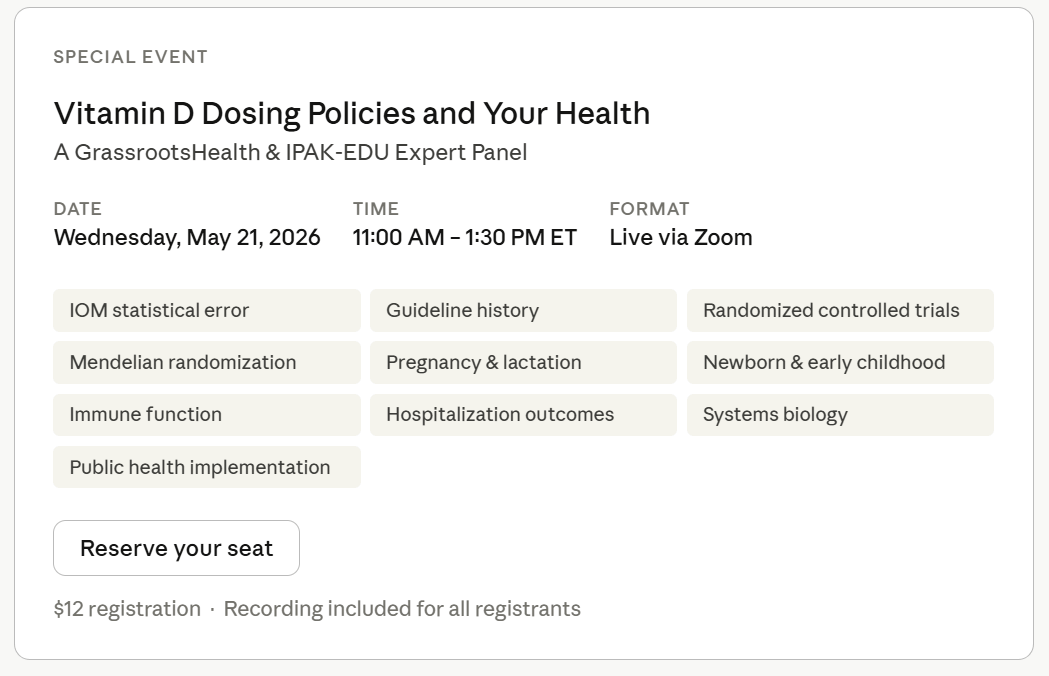Click the GrassrootsHealth & IPAK-EDU Expert Panel subtitle
The height and width of the screenshot is (676, 1049).
(290, 153)
